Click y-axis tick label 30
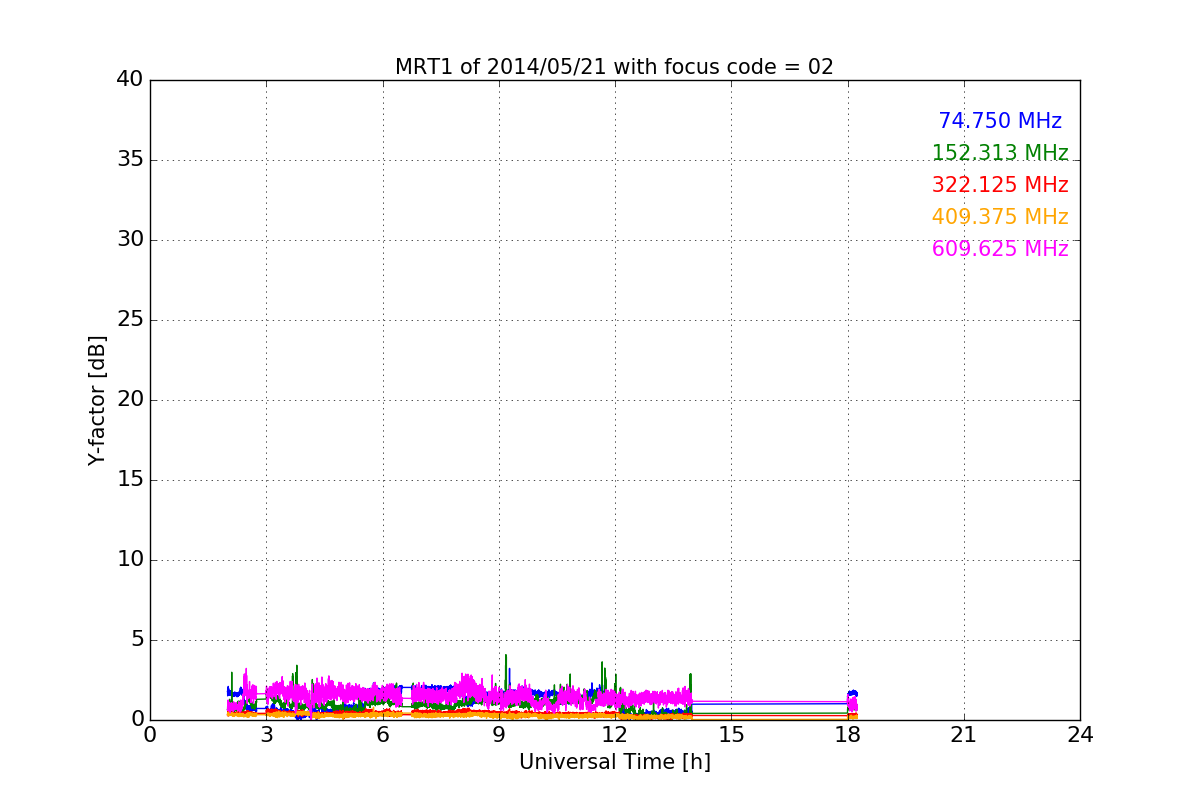The width and height of the screenshot is (1200, 800). coord(130,240)
